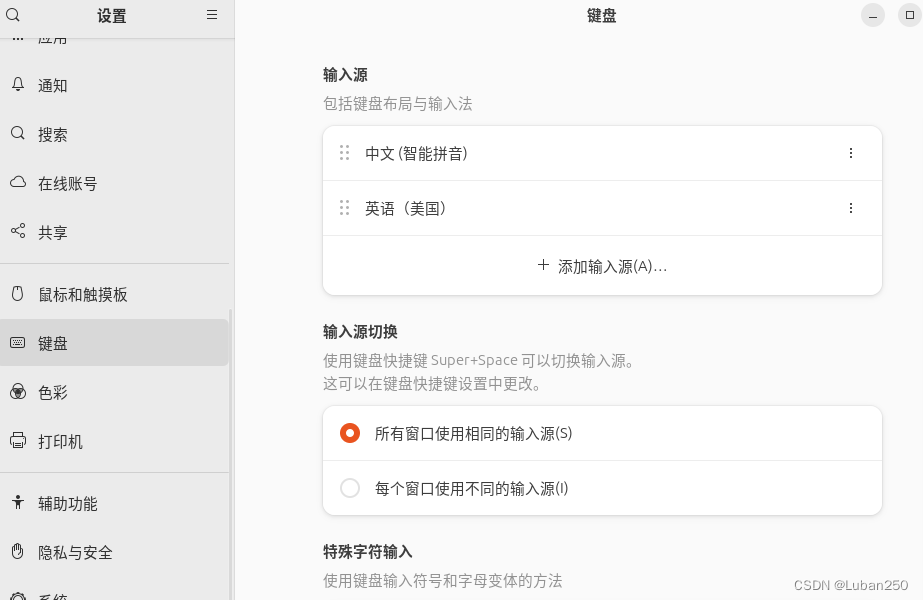Open the options menu for 英语（美国）

[851, 208]
